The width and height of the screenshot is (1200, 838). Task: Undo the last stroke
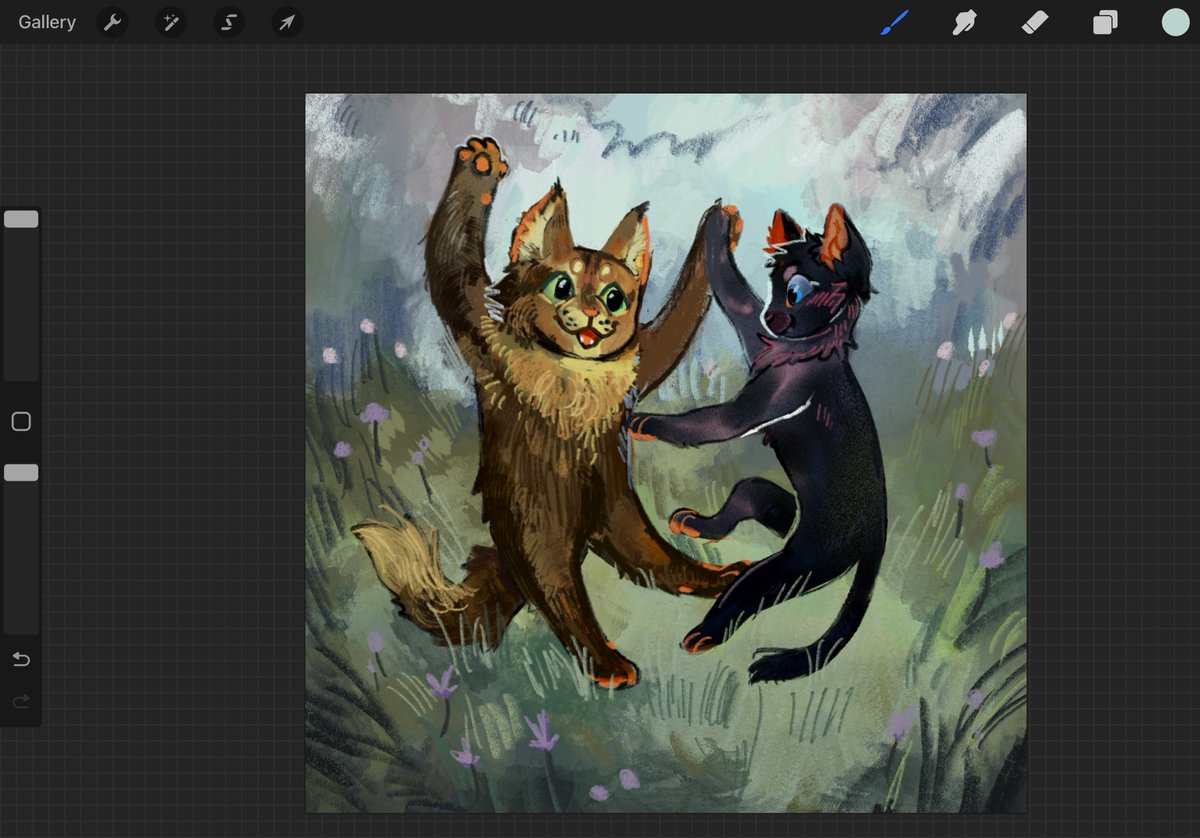click(21, 659)
